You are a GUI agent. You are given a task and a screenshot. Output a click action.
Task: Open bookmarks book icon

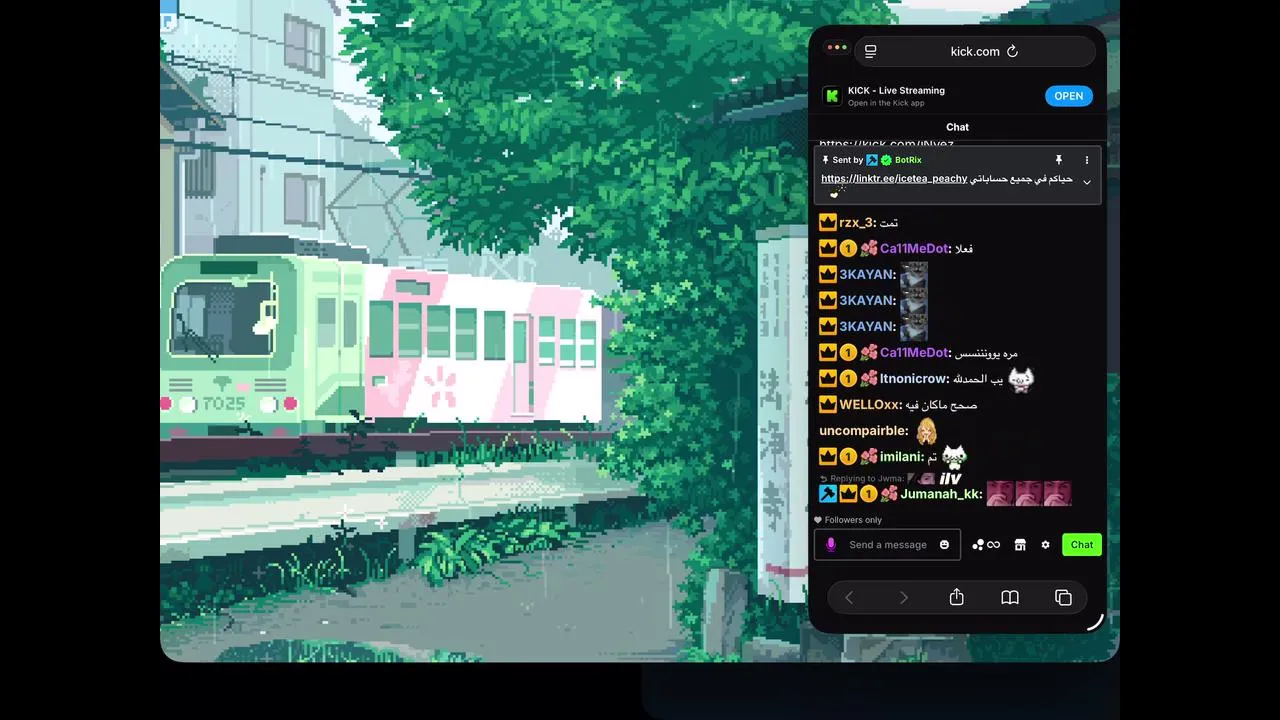(1010, 597)
